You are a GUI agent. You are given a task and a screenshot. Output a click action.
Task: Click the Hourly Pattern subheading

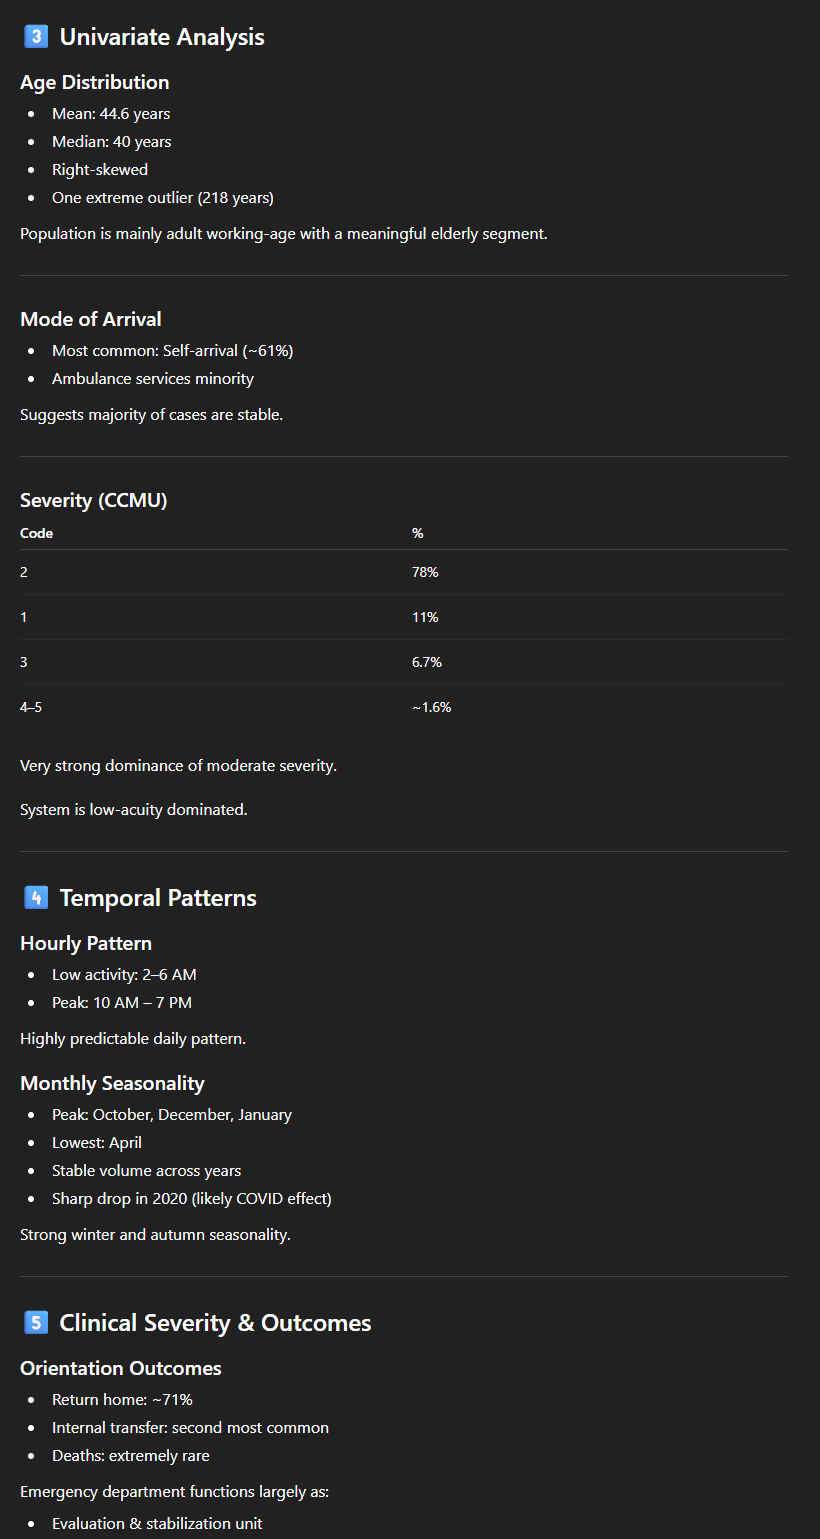coord(86,943)
